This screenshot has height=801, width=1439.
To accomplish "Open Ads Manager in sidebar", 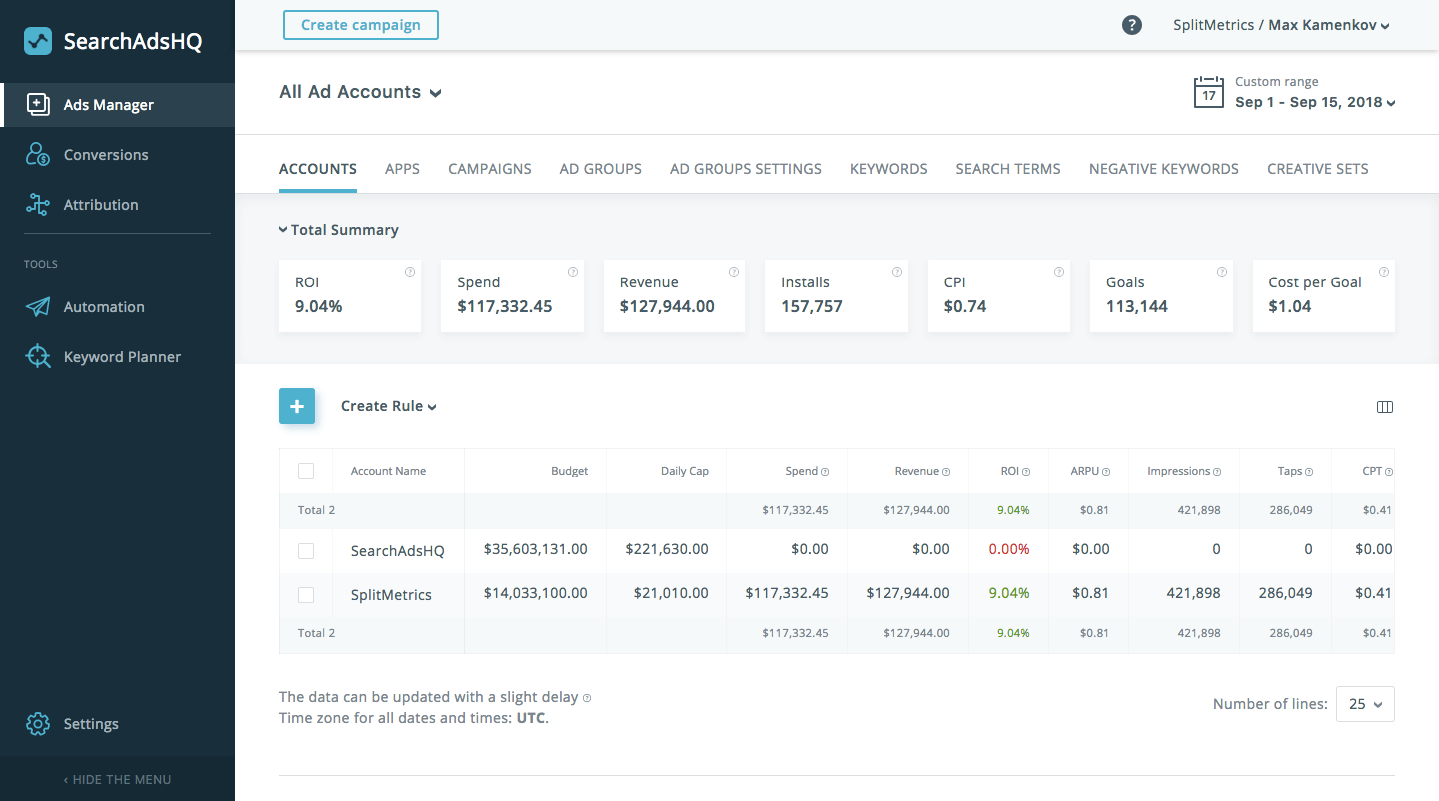I will point(117,105).
